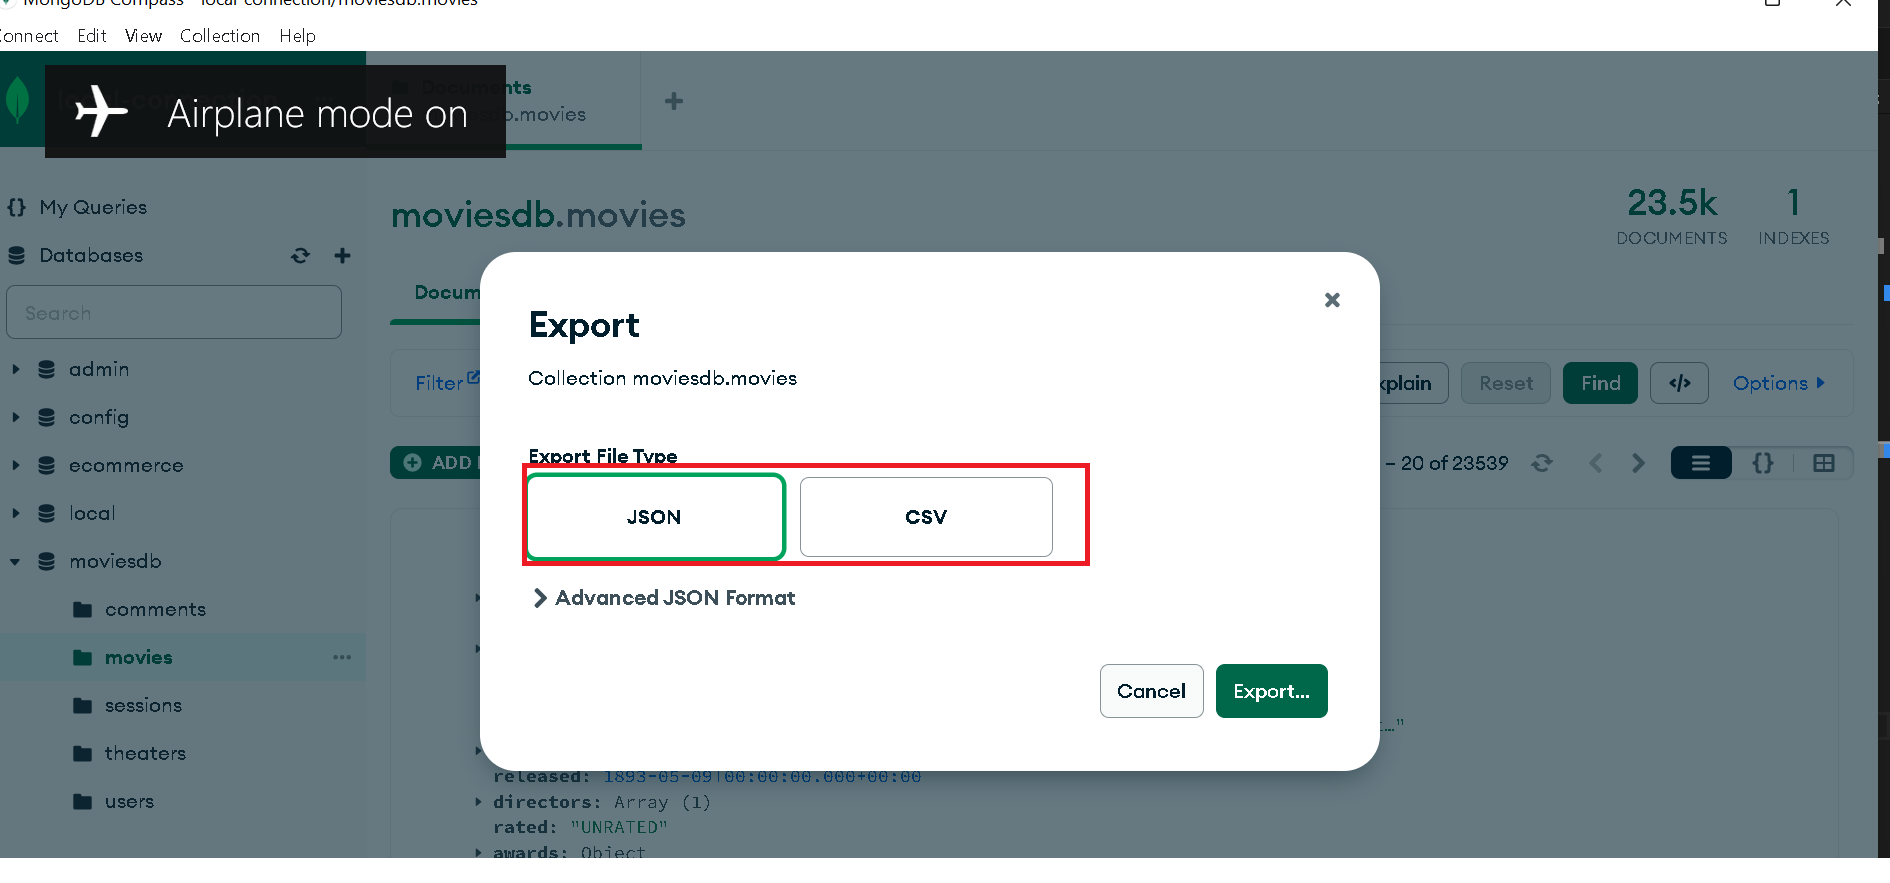The image size is (1890, 883).
Task: Select JSON export file type
Action: (655, 517)
